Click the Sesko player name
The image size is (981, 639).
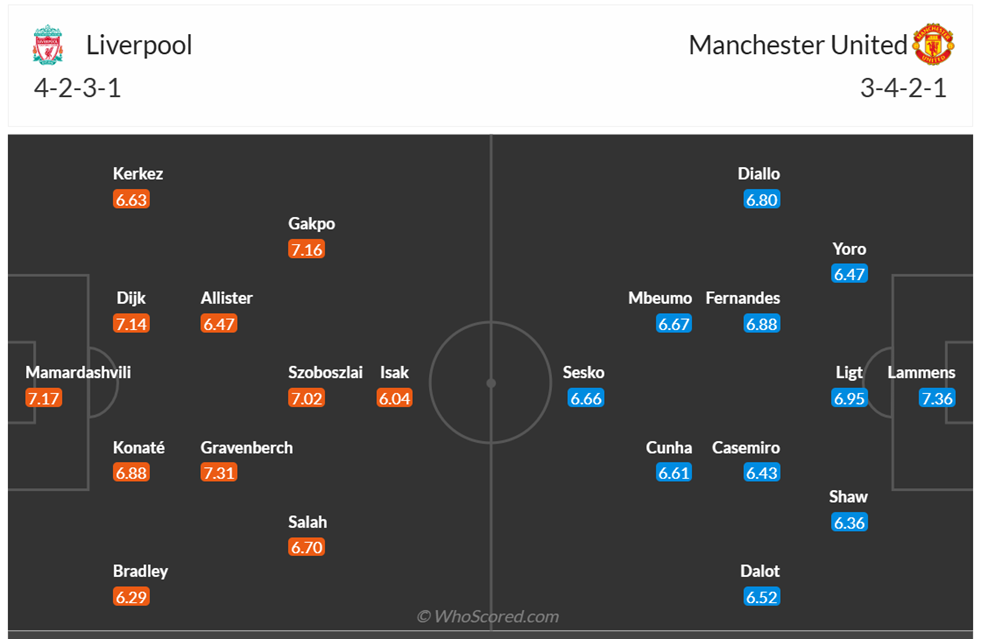click(584, 372)
